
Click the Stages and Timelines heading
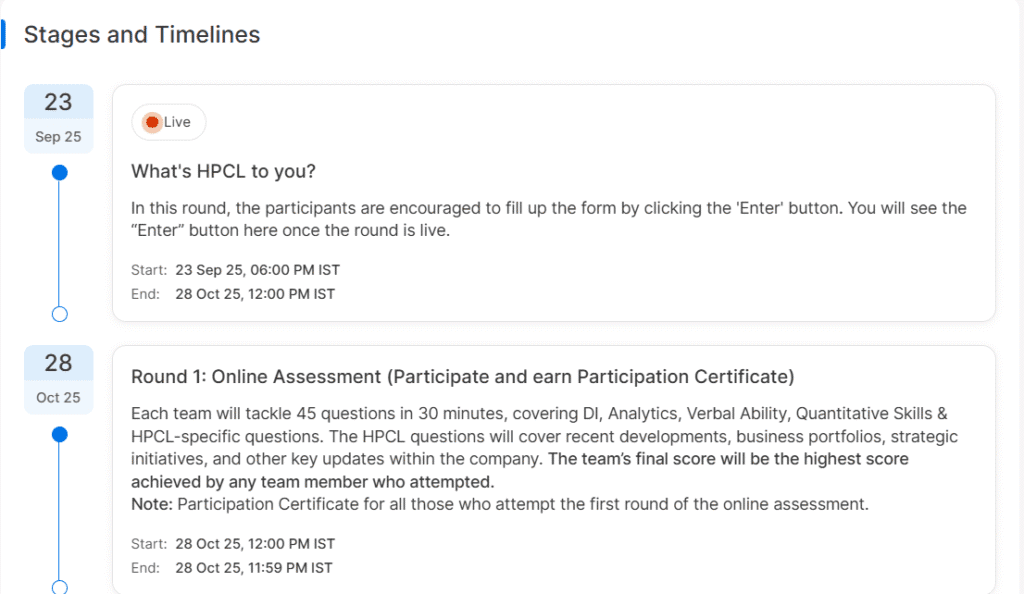[142, 35]
